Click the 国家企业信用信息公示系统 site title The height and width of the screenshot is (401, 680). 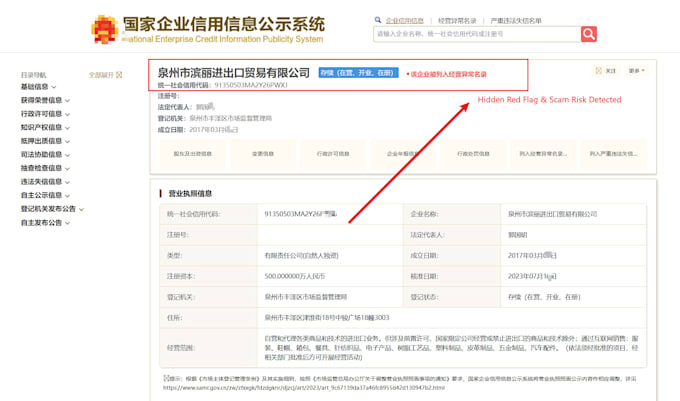(x=224, y=24)
